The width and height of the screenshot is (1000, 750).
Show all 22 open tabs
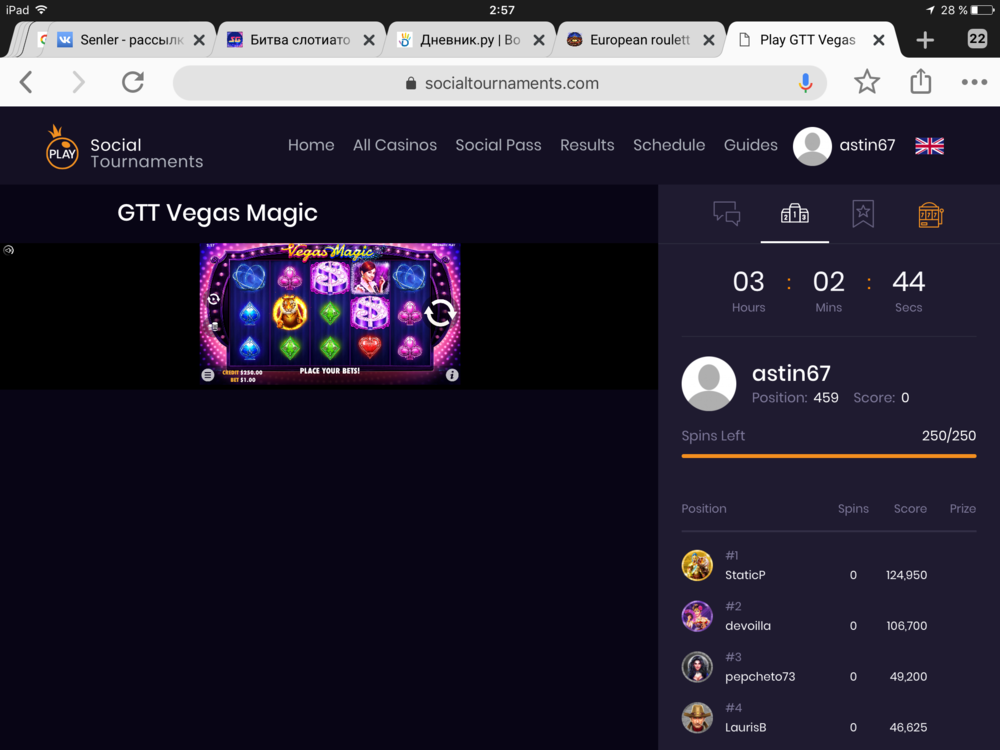[x=977, y=39]
